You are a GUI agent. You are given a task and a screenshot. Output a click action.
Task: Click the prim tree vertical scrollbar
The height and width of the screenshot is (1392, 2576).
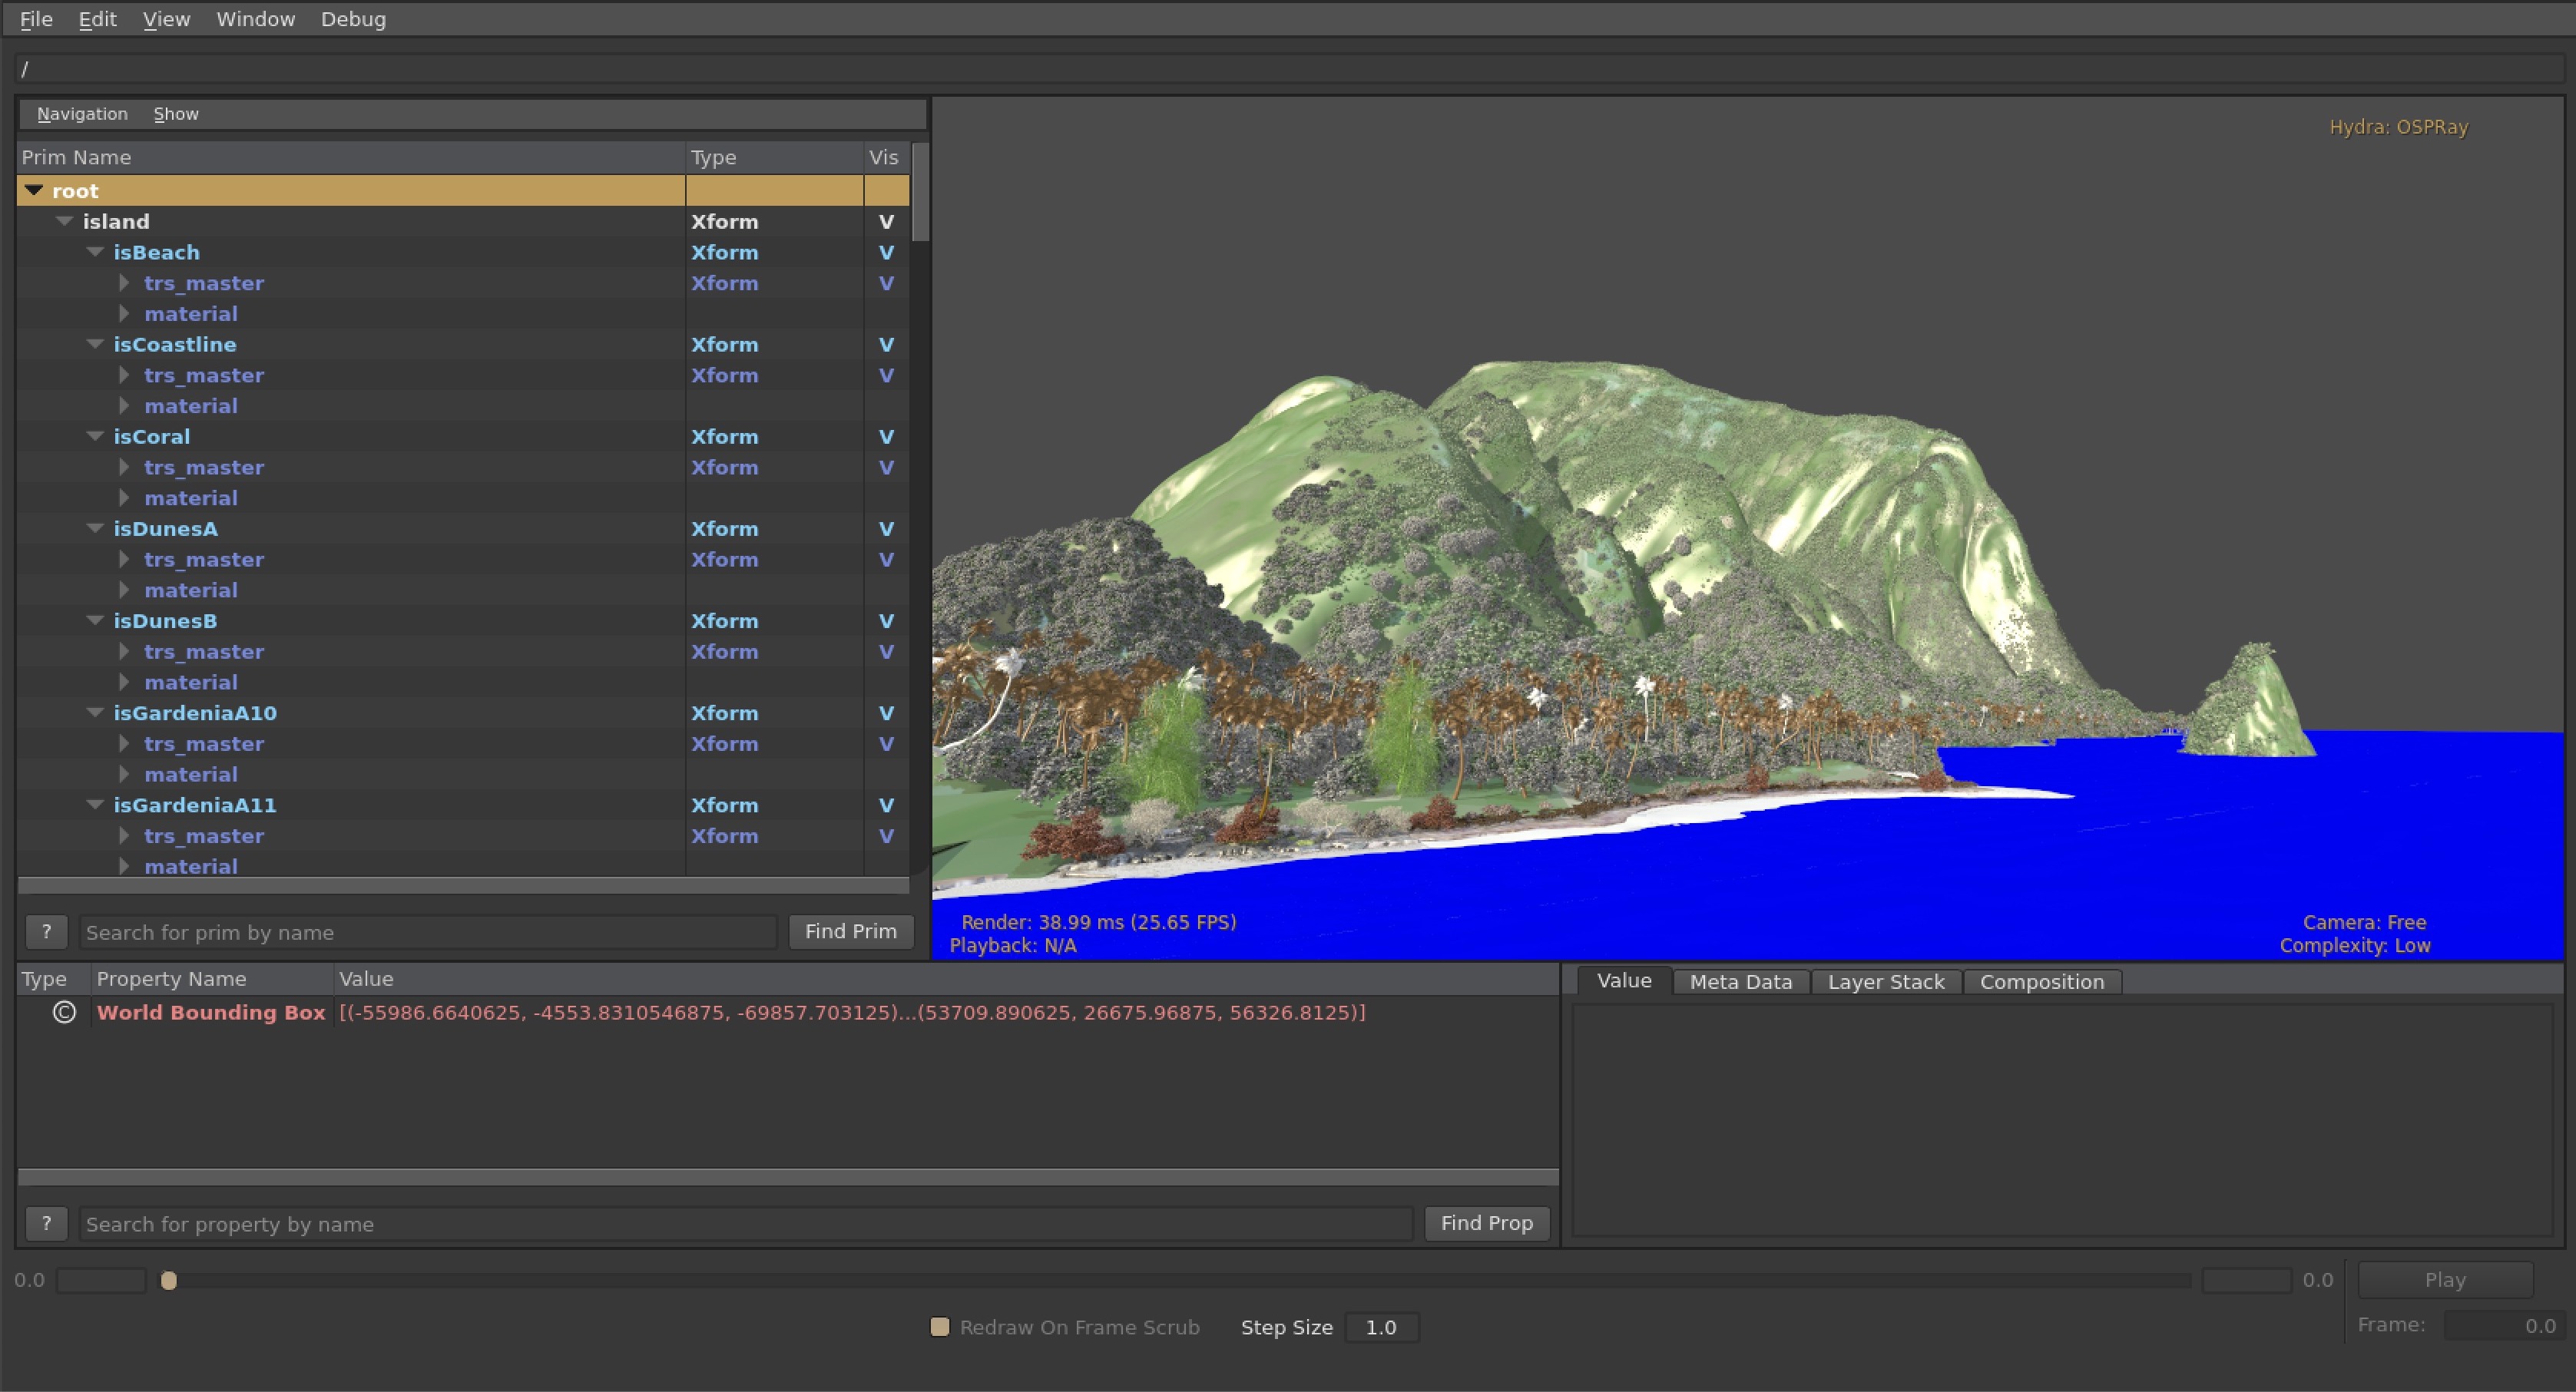point(921,192)
